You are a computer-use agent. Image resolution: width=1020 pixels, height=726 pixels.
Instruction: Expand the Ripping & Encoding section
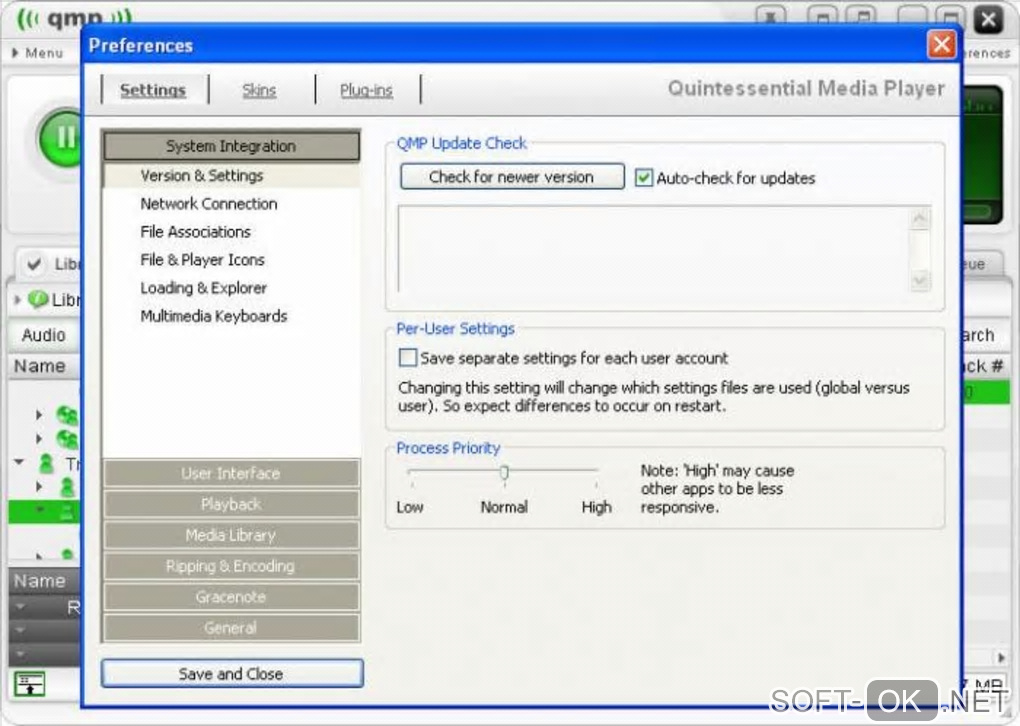[x=231, y=566]
